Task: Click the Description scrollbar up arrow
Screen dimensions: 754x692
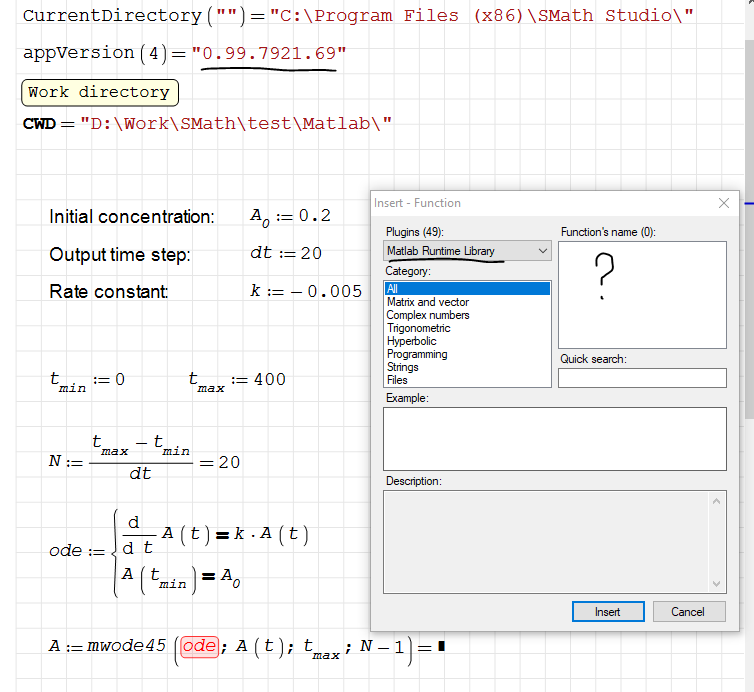Action: [x=717, y=498]
